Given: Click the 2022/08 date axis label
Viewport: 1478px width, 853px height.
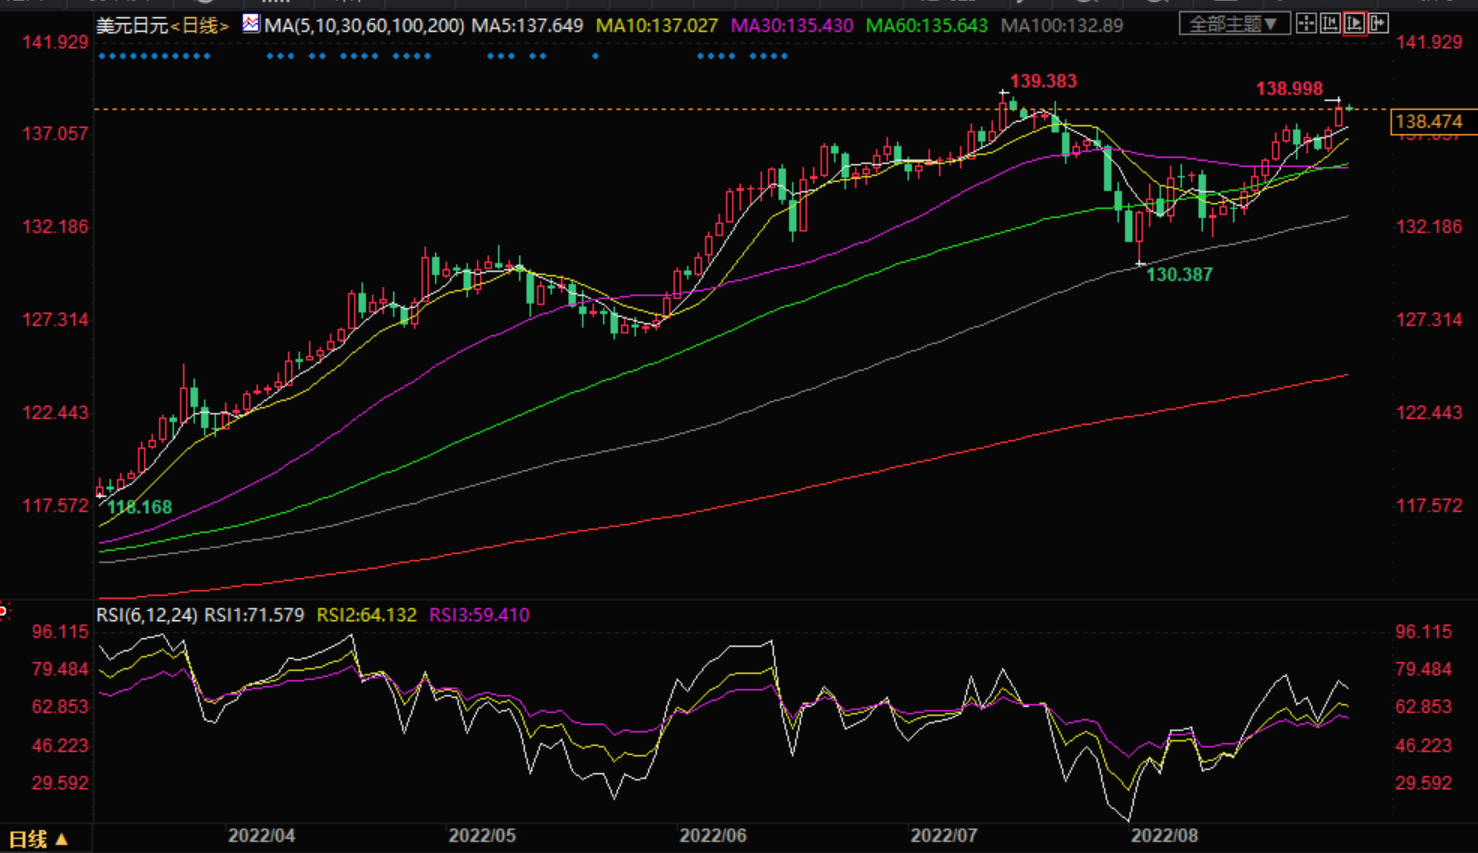Looking at the screenshot, I should click(1164, 835).
